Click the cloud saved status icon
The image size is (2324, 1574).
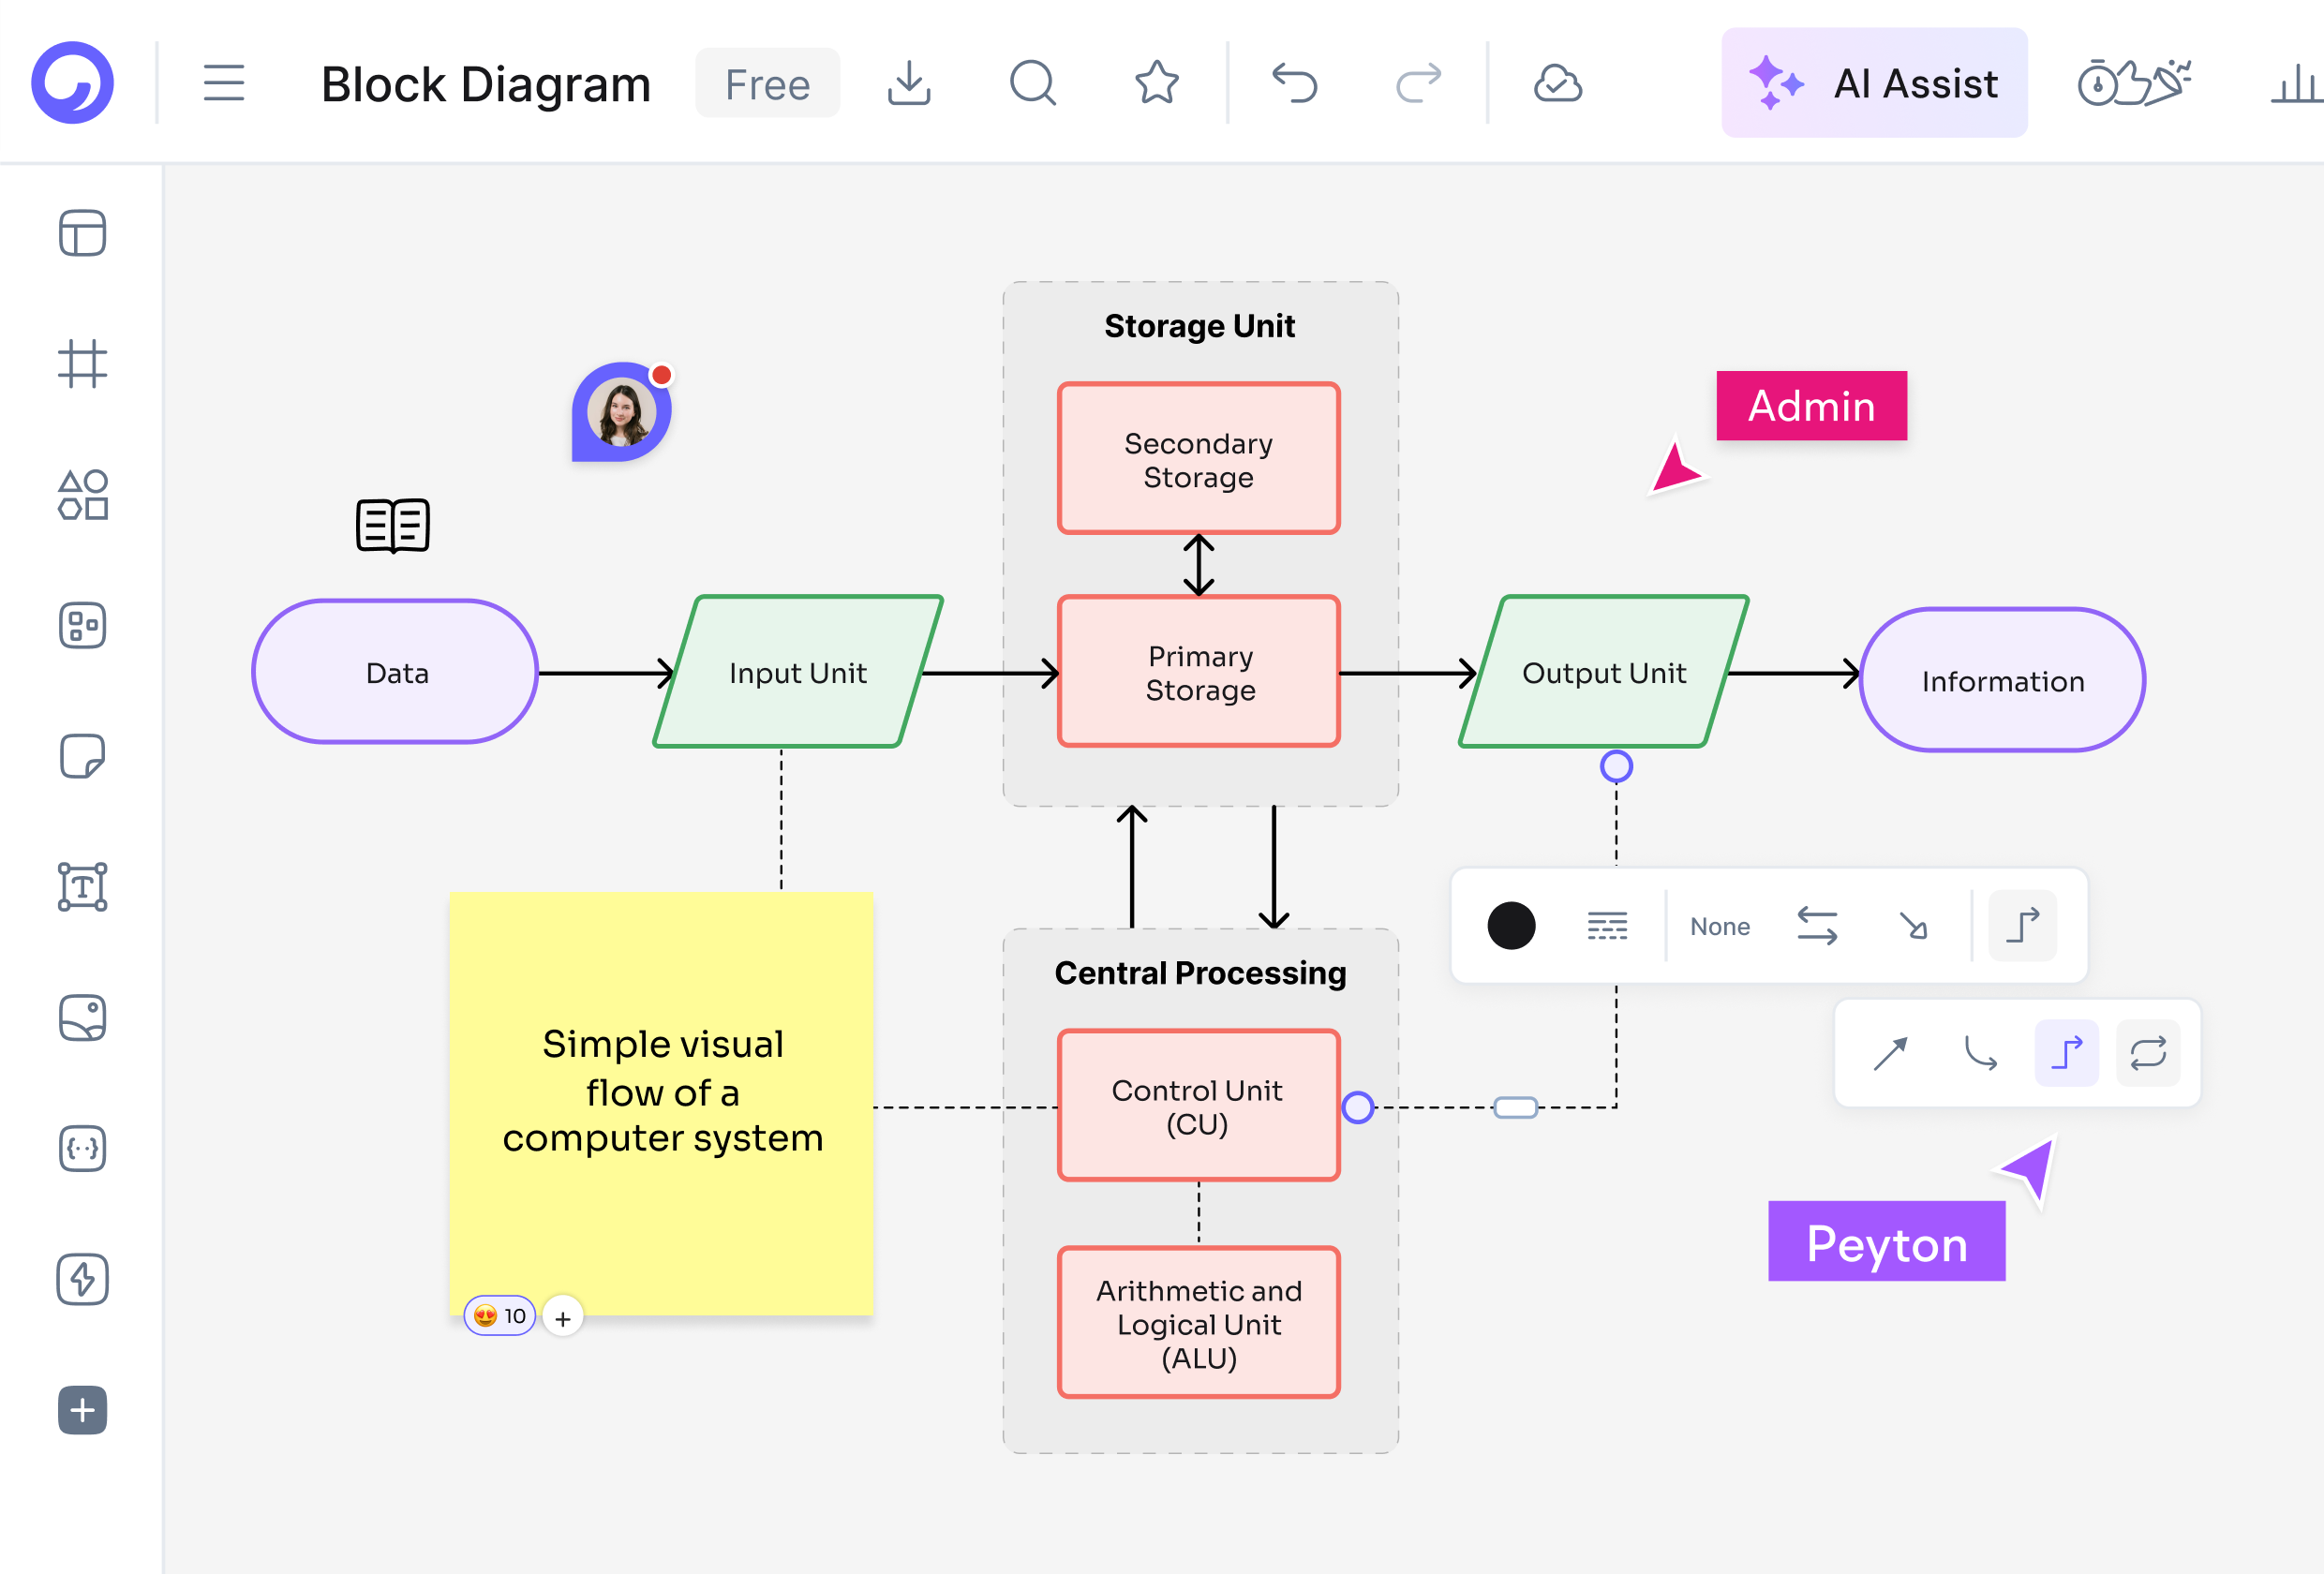click(x=1558, y=84)
